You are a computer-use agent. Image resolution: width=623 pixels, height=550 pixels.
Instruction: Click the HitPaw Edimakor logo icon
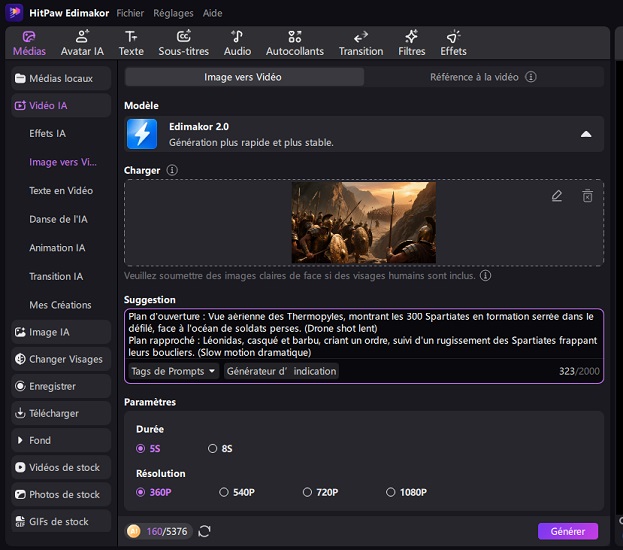click(14, 12)
